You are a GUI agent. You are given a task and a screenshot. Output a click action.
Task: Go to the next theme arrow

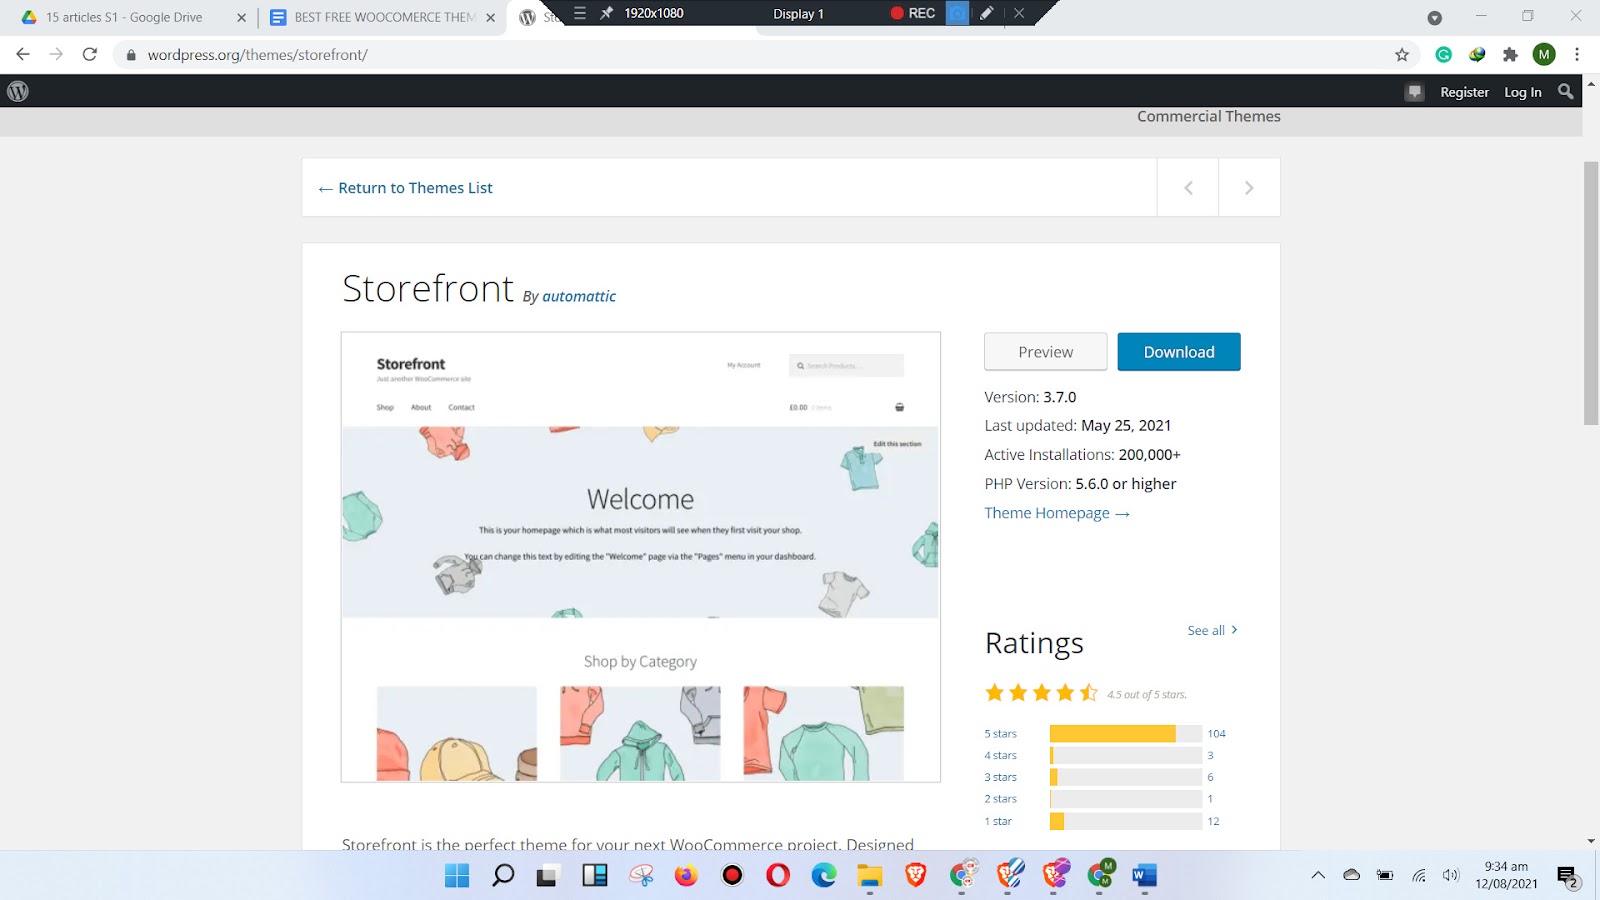pyautogui.click(x=1249, y=188)
